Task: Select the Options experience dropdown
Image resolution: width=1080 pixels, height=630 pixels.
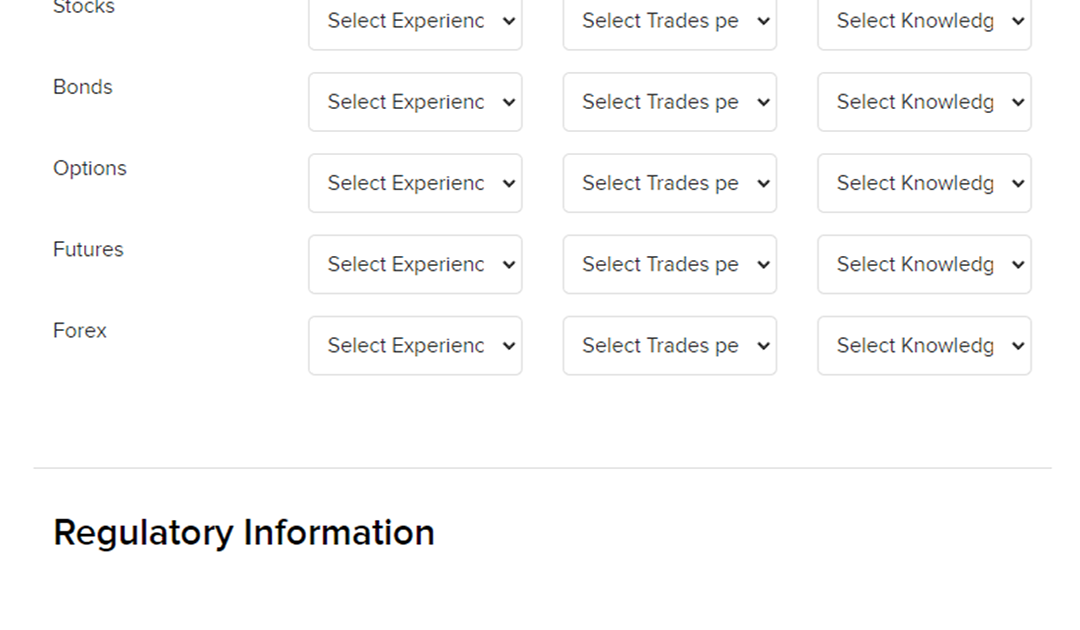Action: (x=415, y=183)
